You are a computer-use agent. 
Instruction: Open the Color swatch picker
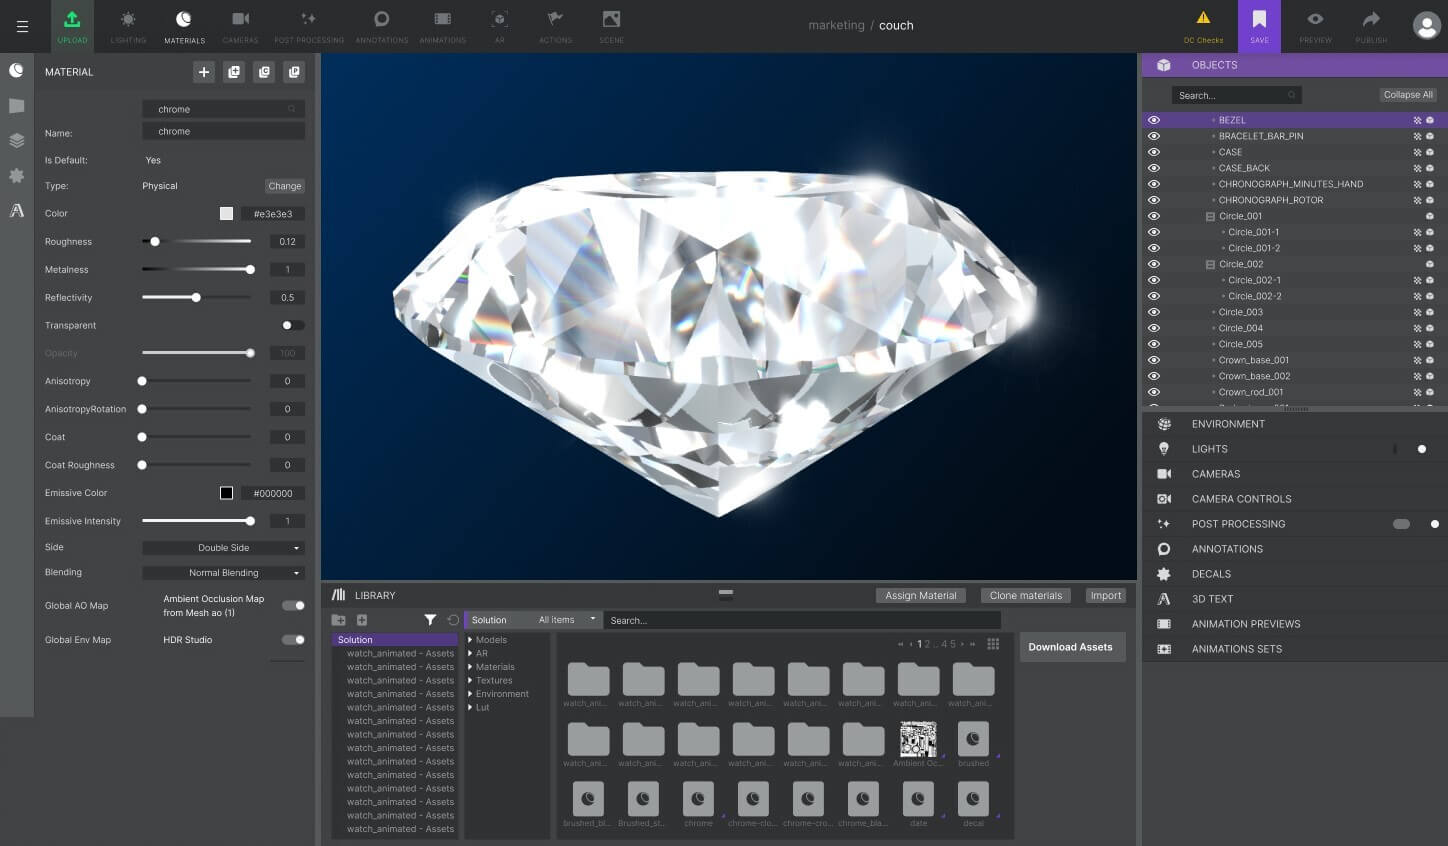coord(227,214)
